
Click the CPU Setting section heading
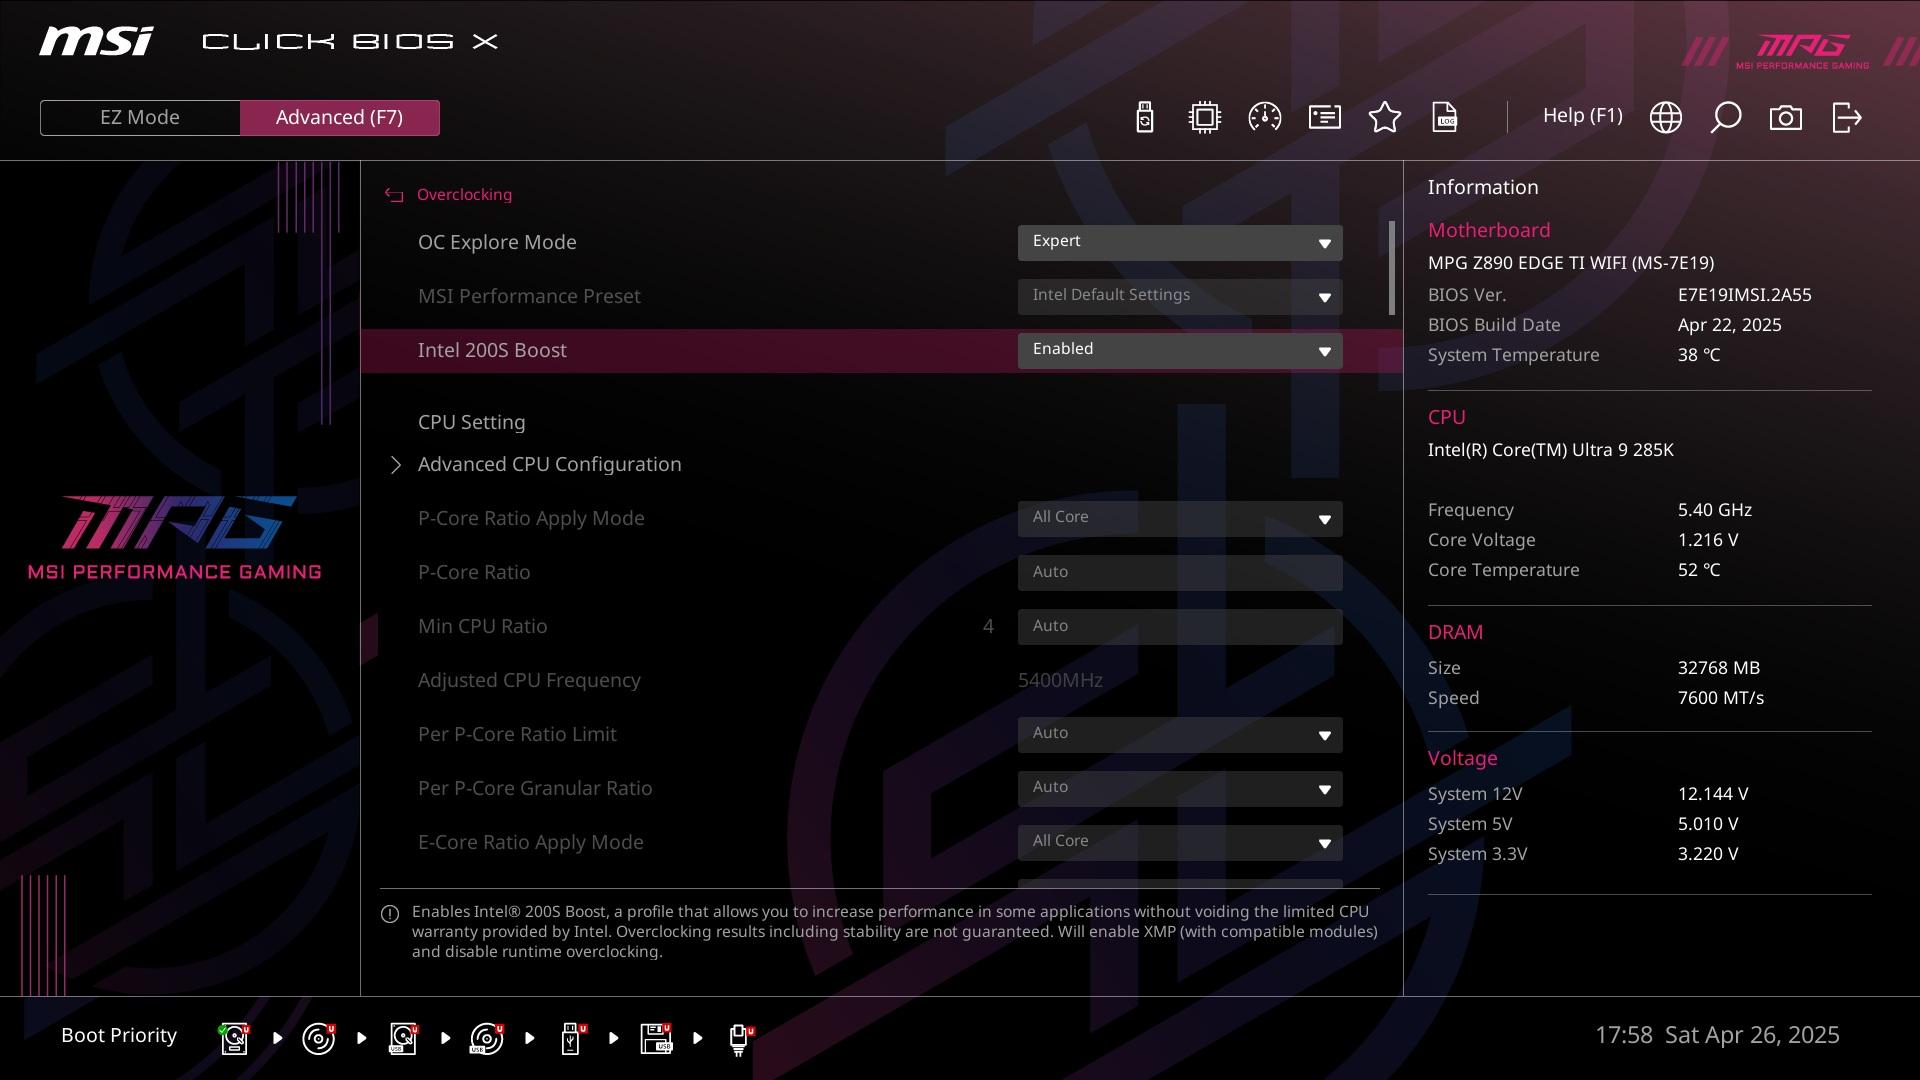tap(471, 423)
